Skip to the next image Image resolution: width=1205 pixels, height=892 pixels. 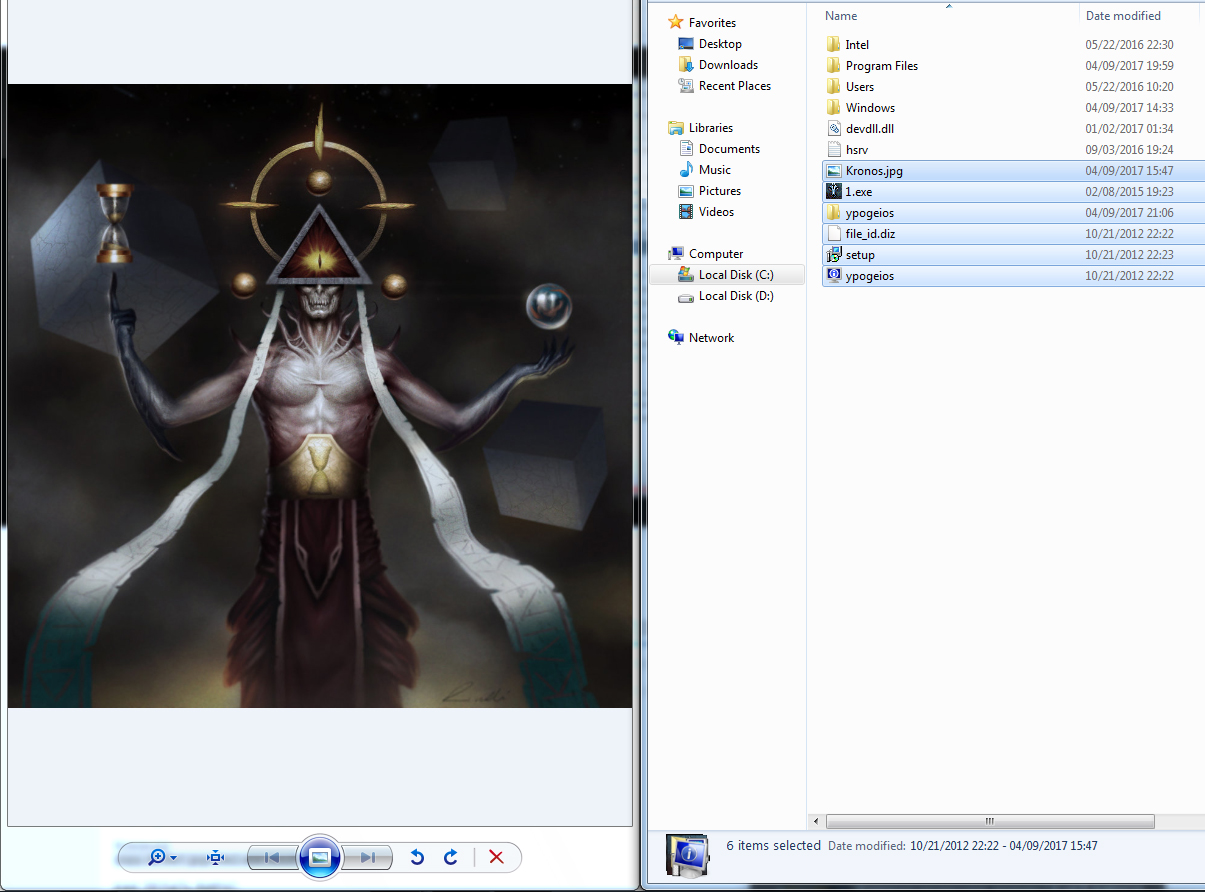coord(368,857)
